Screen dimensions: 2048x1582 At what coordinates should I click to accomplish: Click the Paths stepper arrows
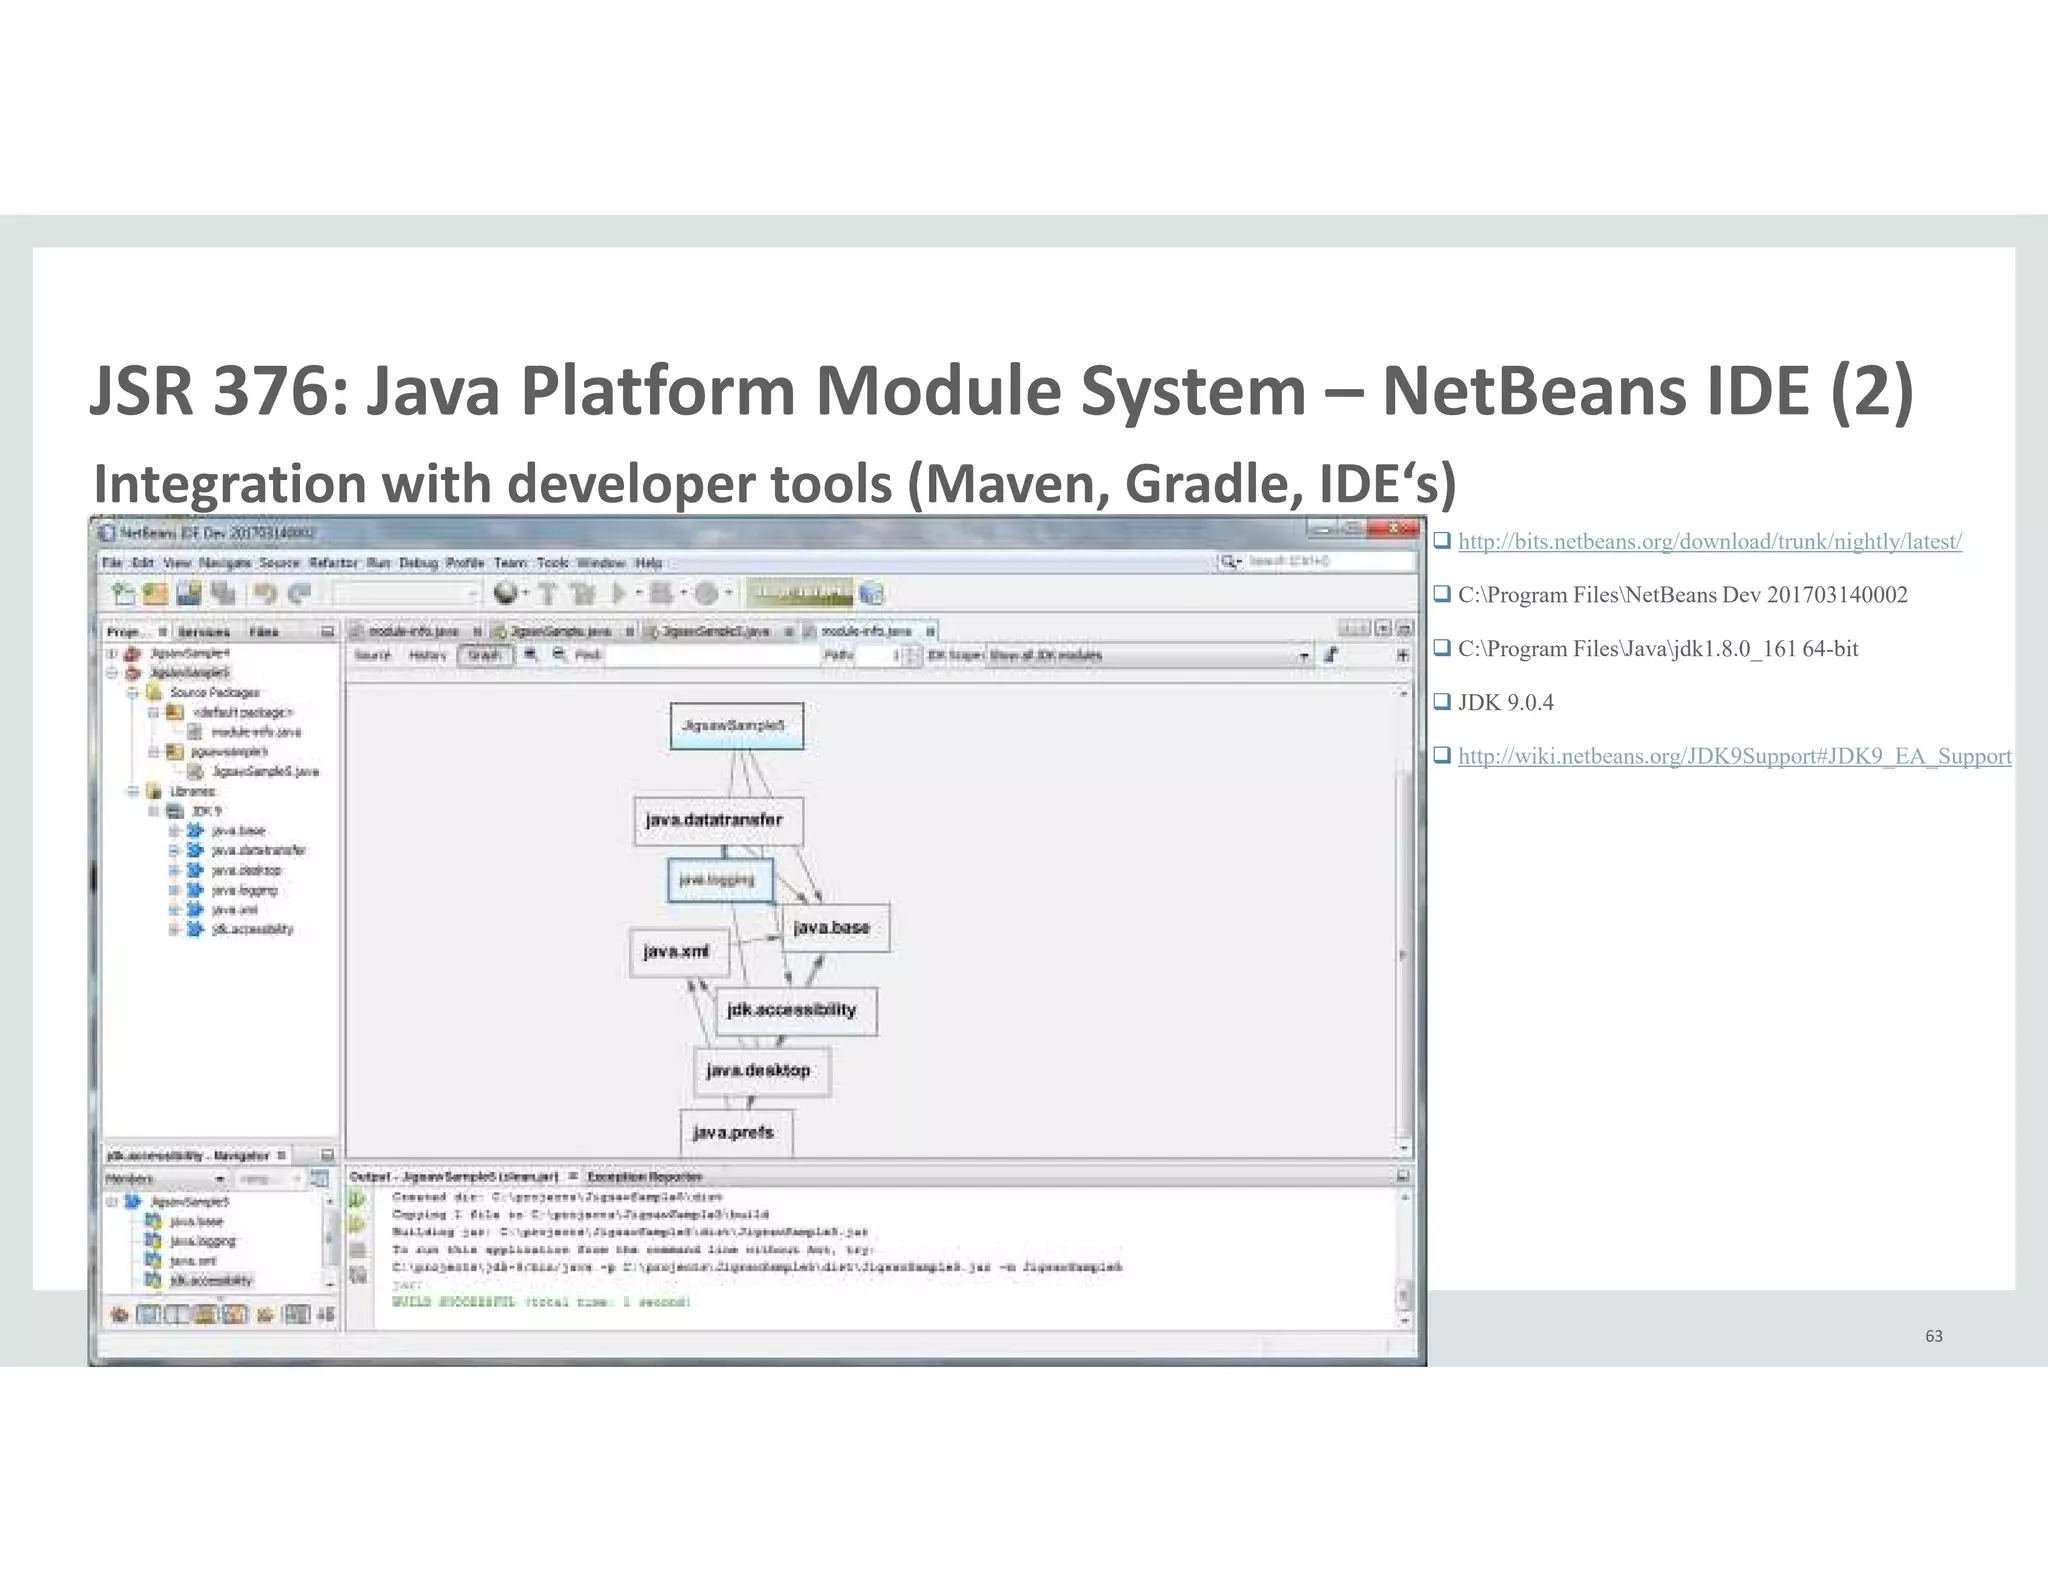click(x=912, y=655)
